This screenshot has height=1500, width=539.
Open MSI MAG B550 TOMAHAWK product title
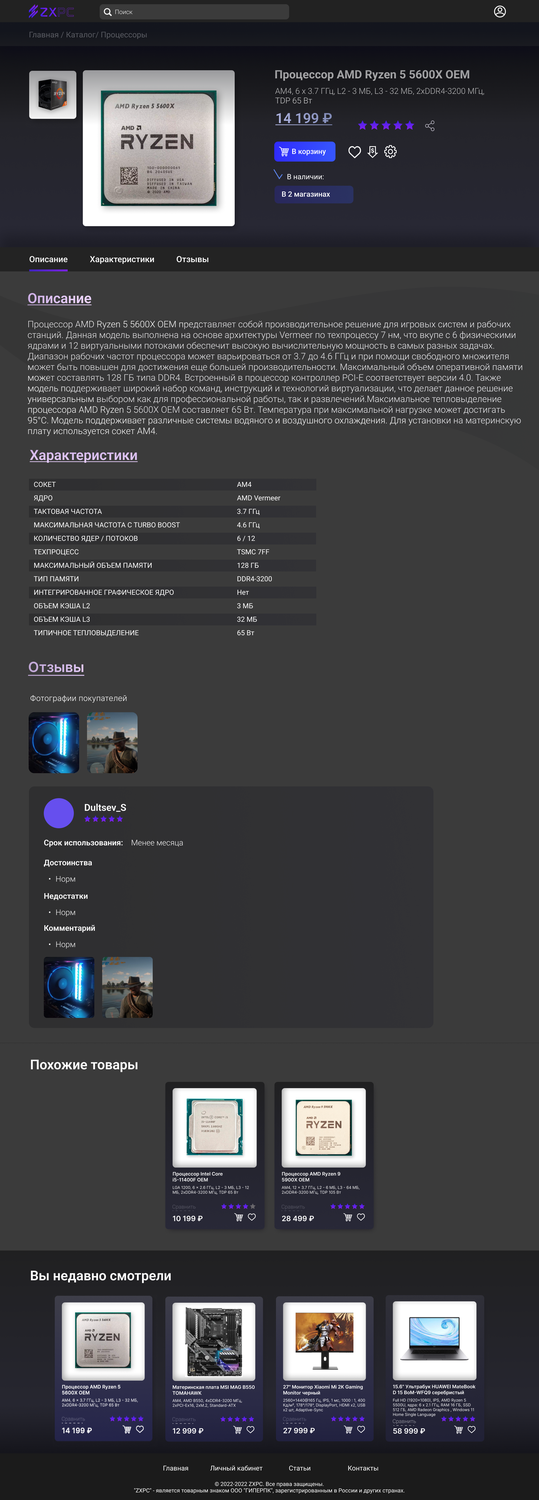pos(213,1390)
